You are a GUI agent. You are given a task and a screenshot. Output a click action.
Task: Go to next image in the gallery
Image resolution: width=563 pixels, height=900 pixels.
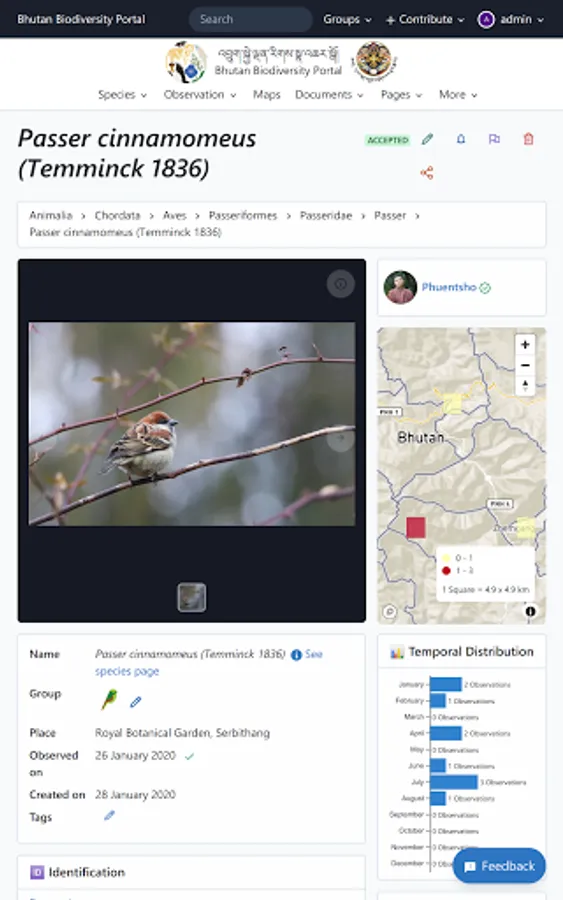click(x=340, y=438)
